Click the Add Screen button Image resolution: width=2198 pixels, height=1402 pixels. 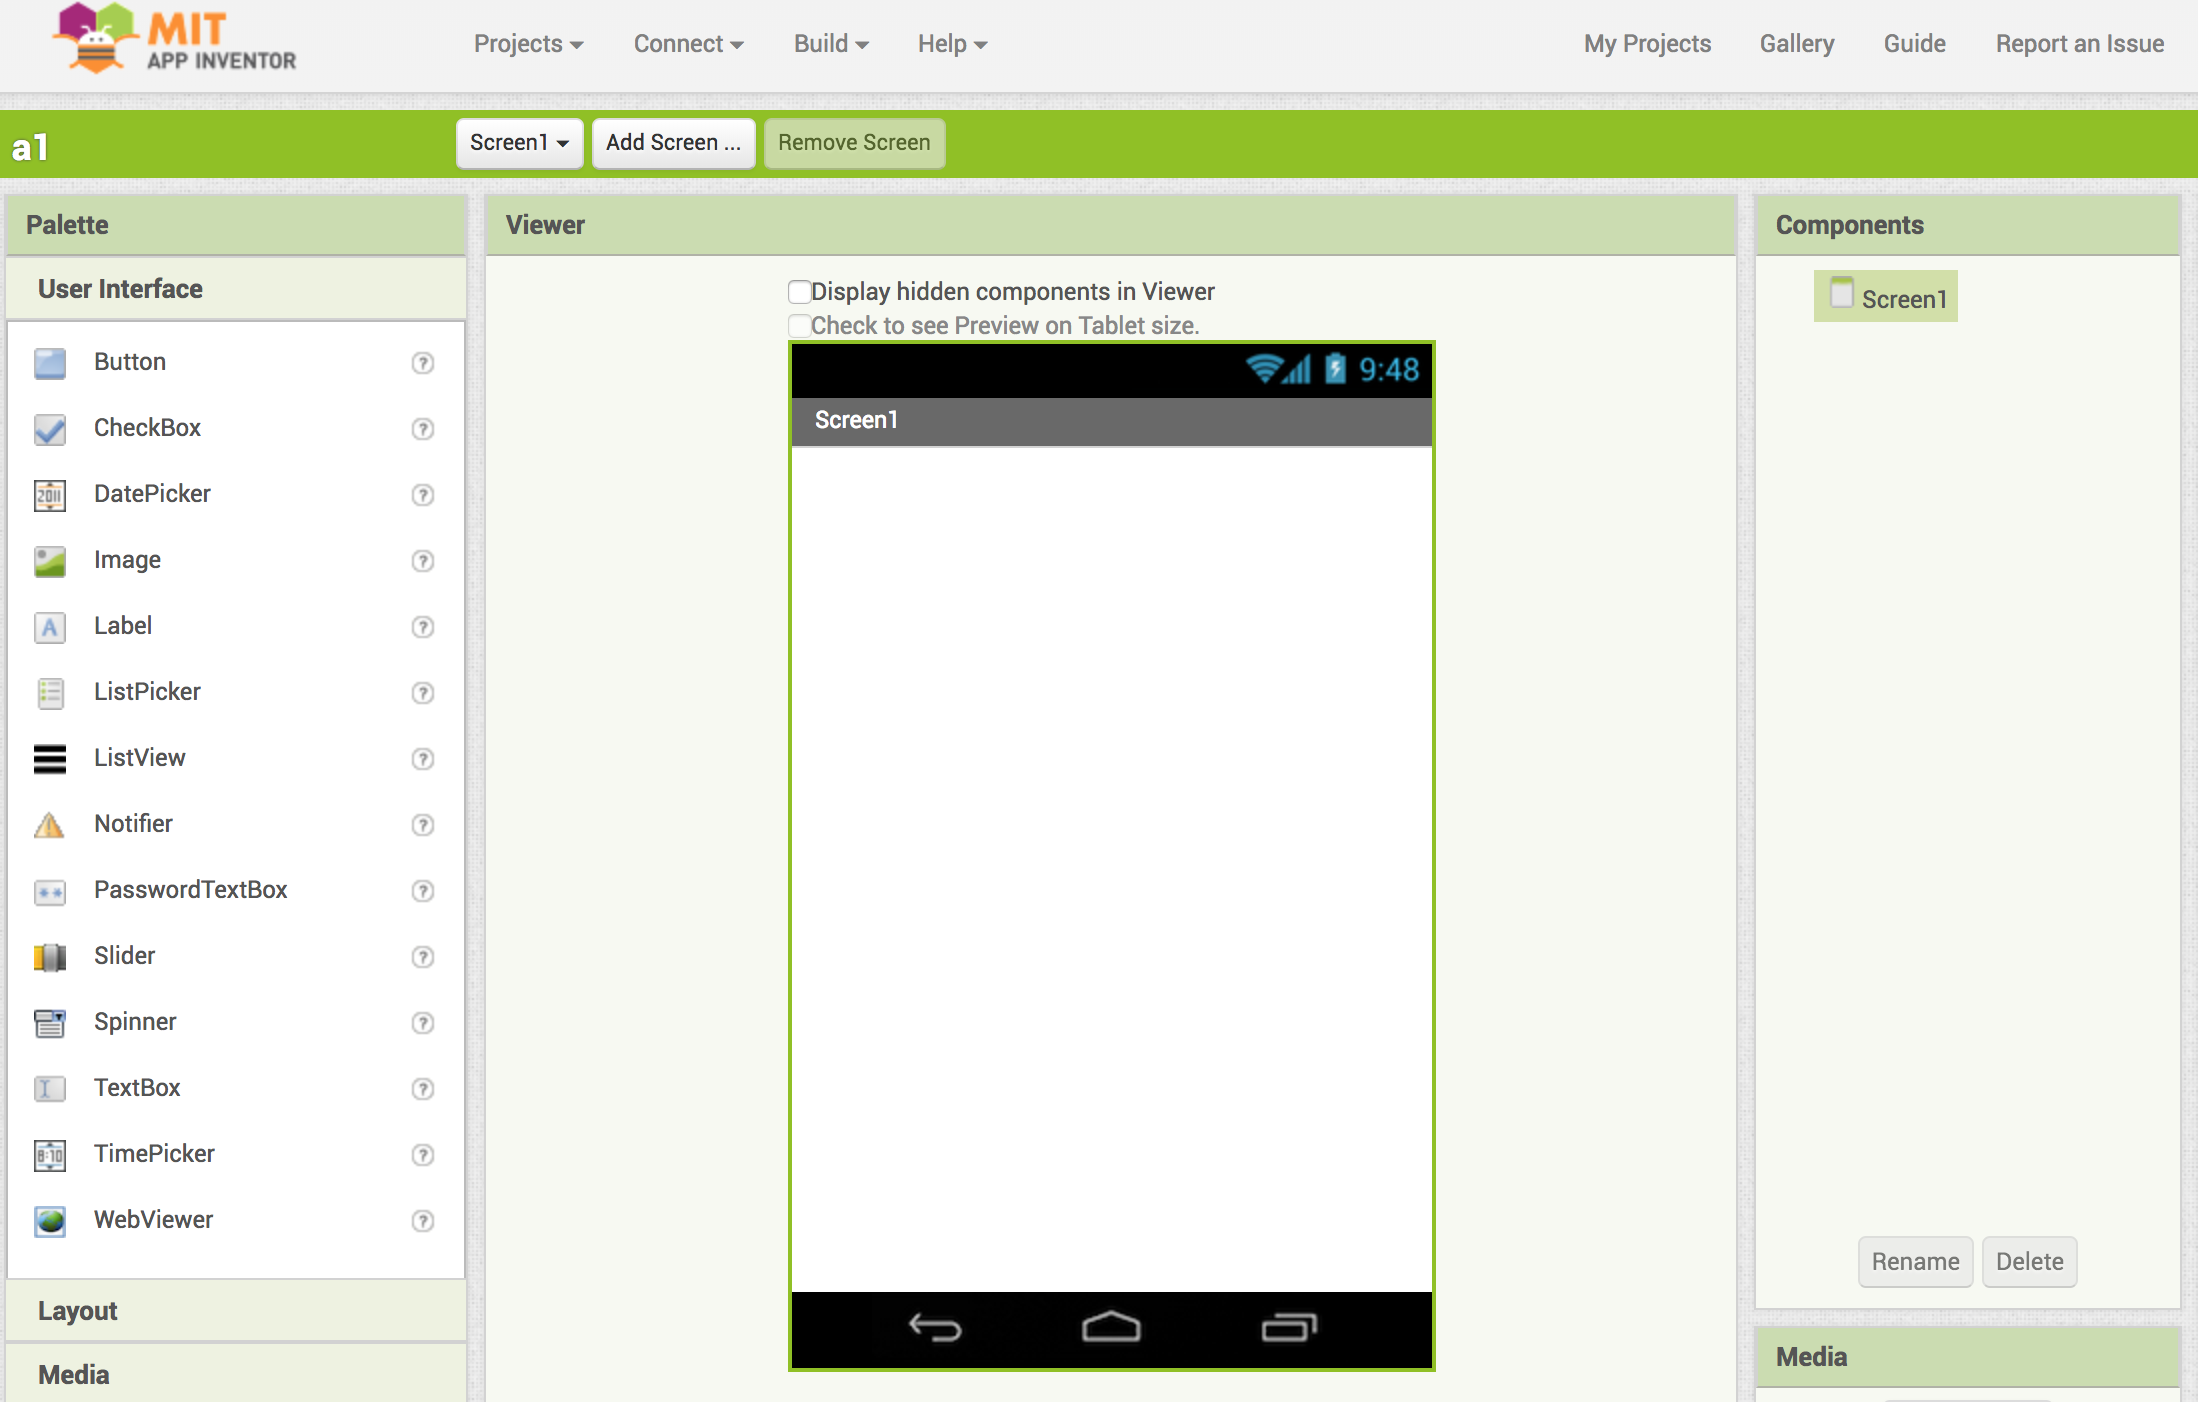tap(673, 143)
